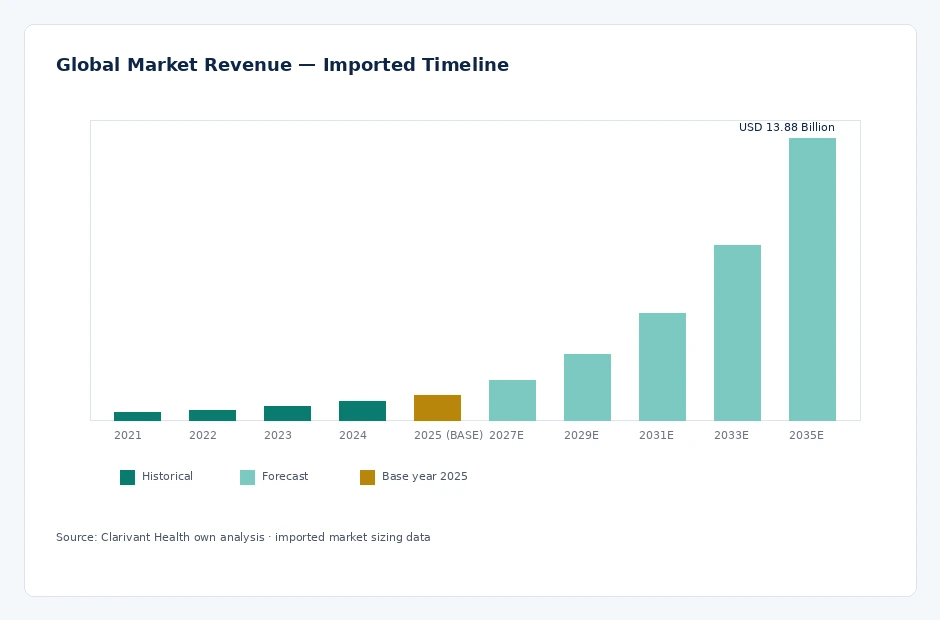Select the 2033E forecast bar
Screen dimensions: 940x620
[737, 333]
